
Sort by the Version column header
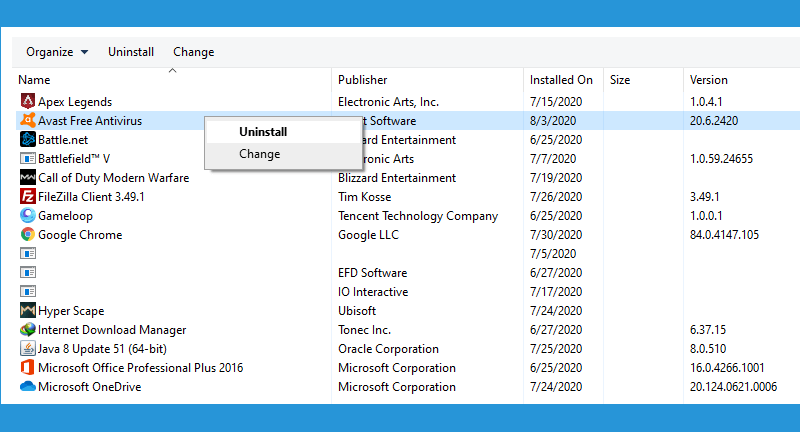click(x=709, y=80)
